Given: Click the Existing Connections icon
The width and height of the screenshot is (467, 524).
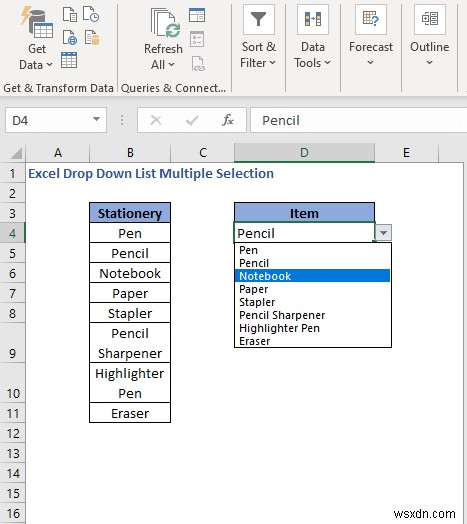Looking at the screenshot, I should point(92,37).
